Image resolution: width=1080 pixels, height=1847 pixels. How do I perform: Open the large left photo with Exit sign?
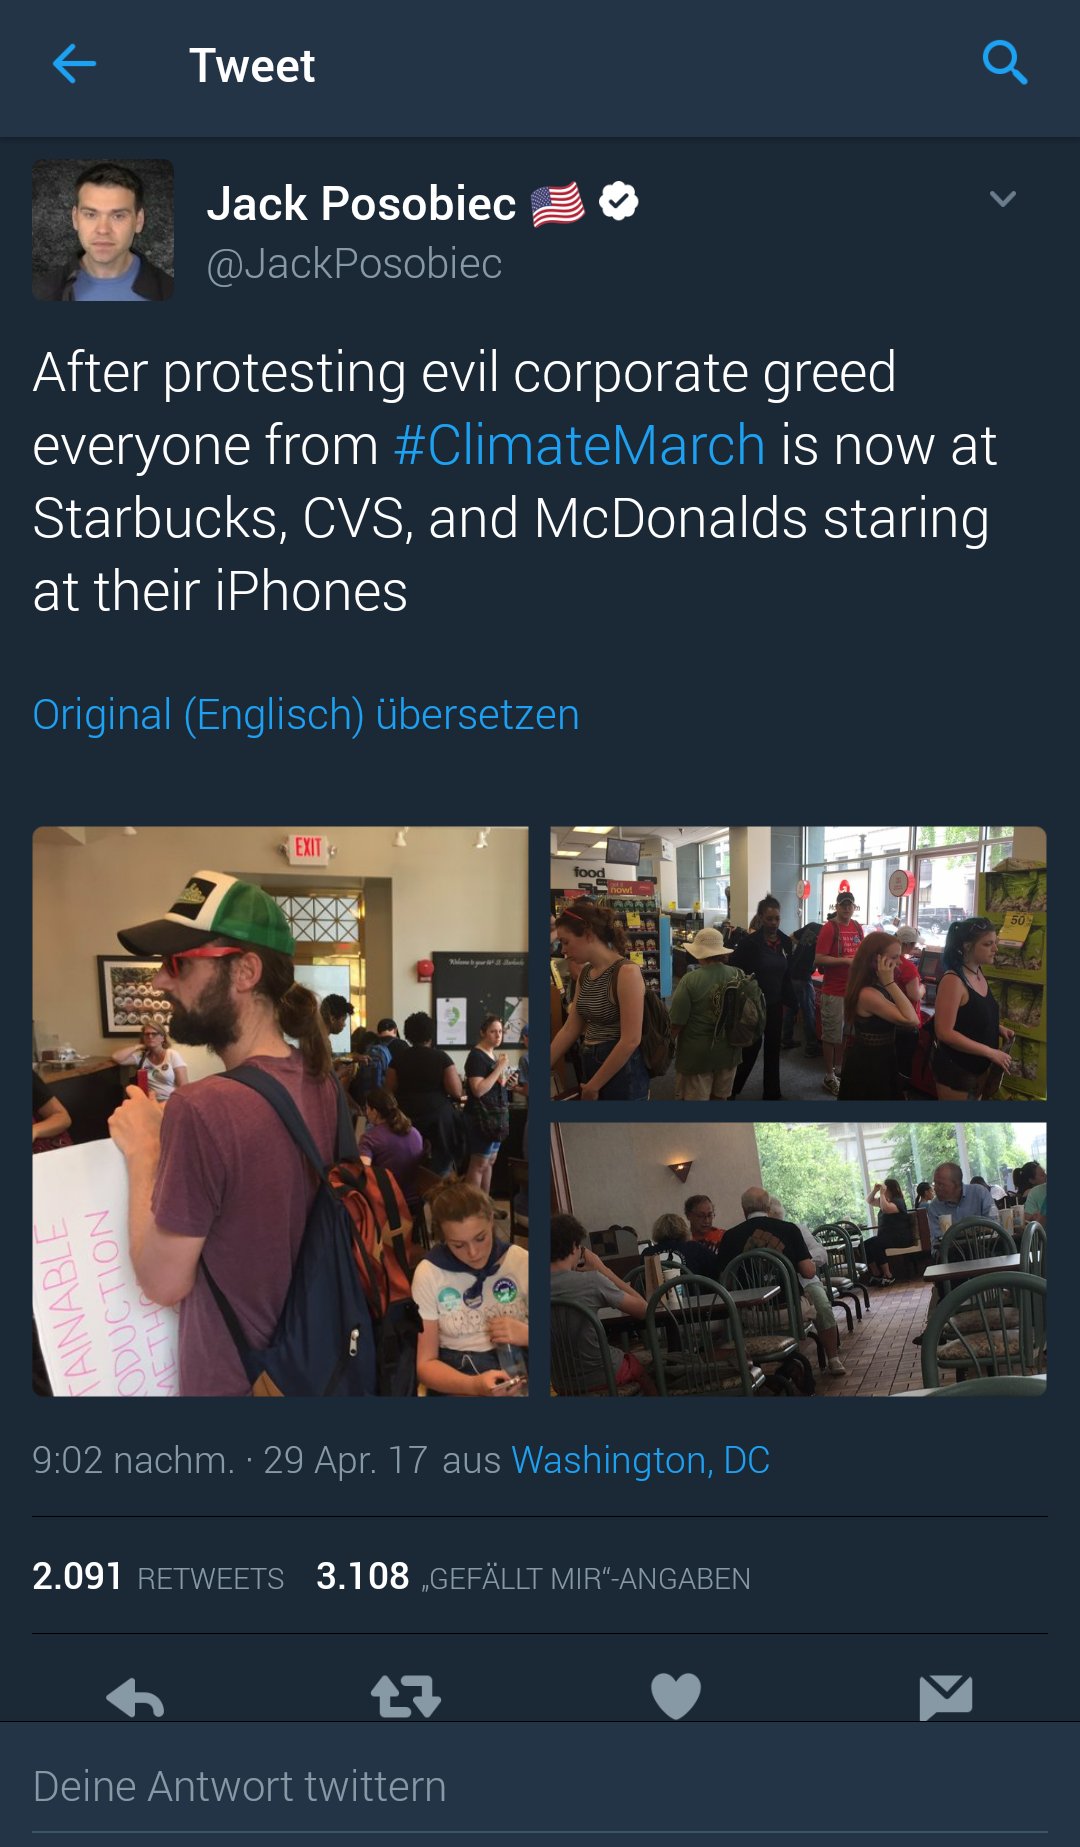click(x=280, y=1111)
